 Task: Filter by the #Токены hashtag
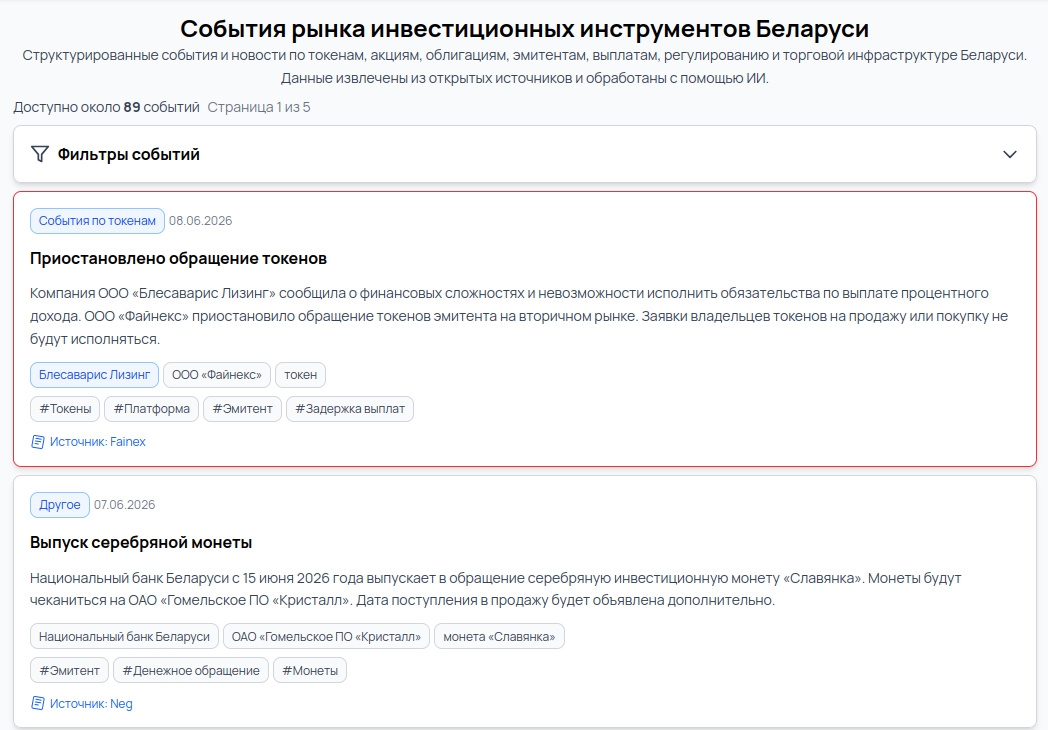pyautogui.click(x=65, y=409)
